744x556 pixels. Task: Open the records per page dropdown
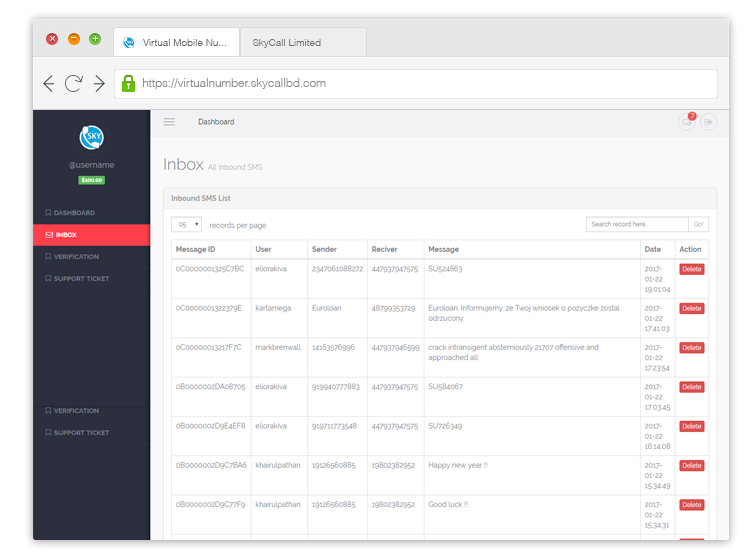186,224
